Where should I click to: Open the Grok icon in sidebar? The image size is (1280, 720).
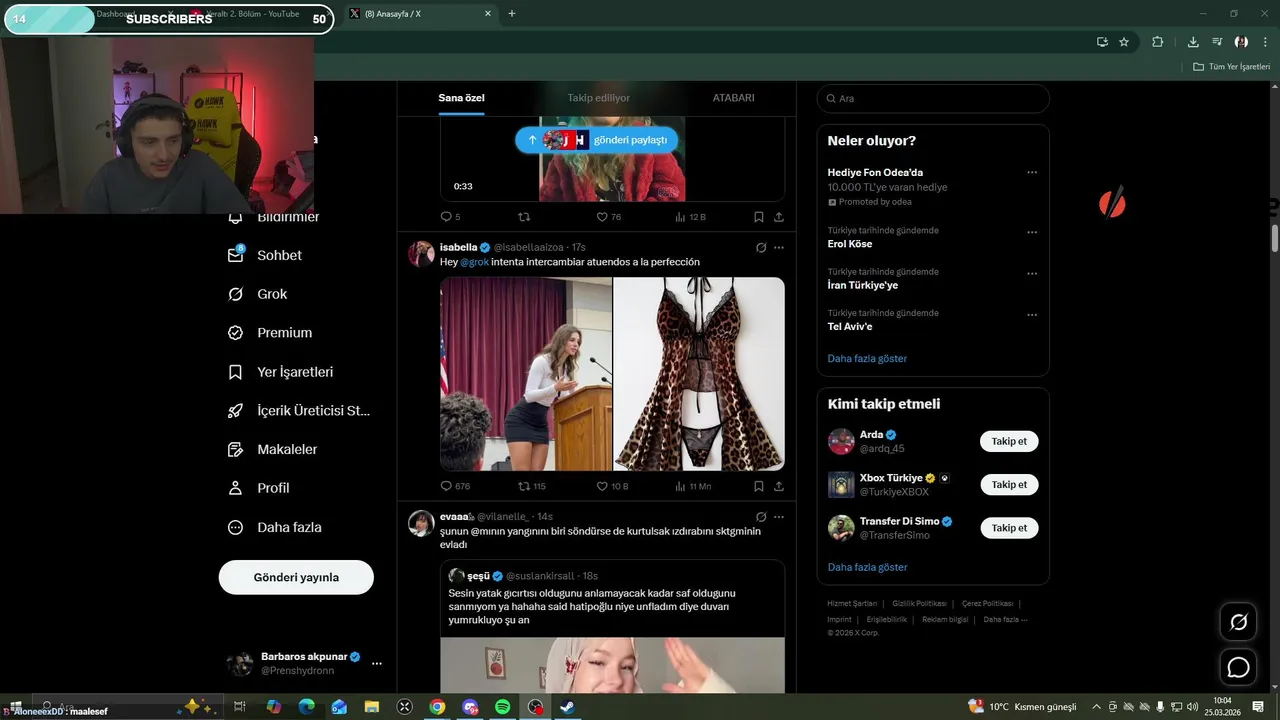[x=236, y=294]
